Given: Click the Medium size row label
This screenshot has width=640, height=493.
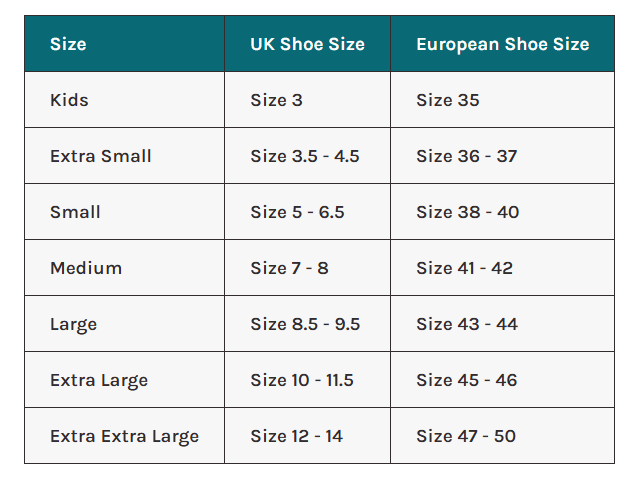Looking at the screenshot, I should tap(86, 268).
